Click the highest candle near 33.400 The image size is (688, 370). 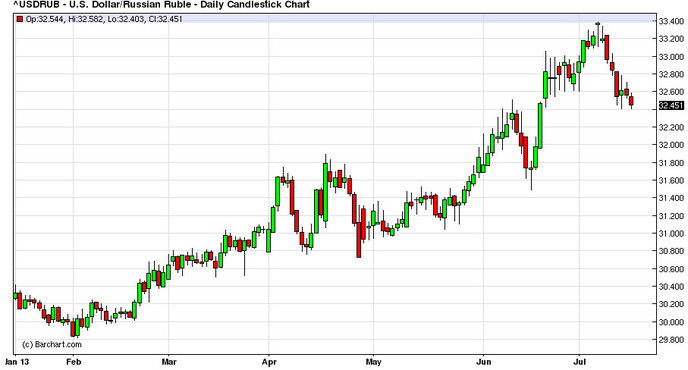(598, 24)
